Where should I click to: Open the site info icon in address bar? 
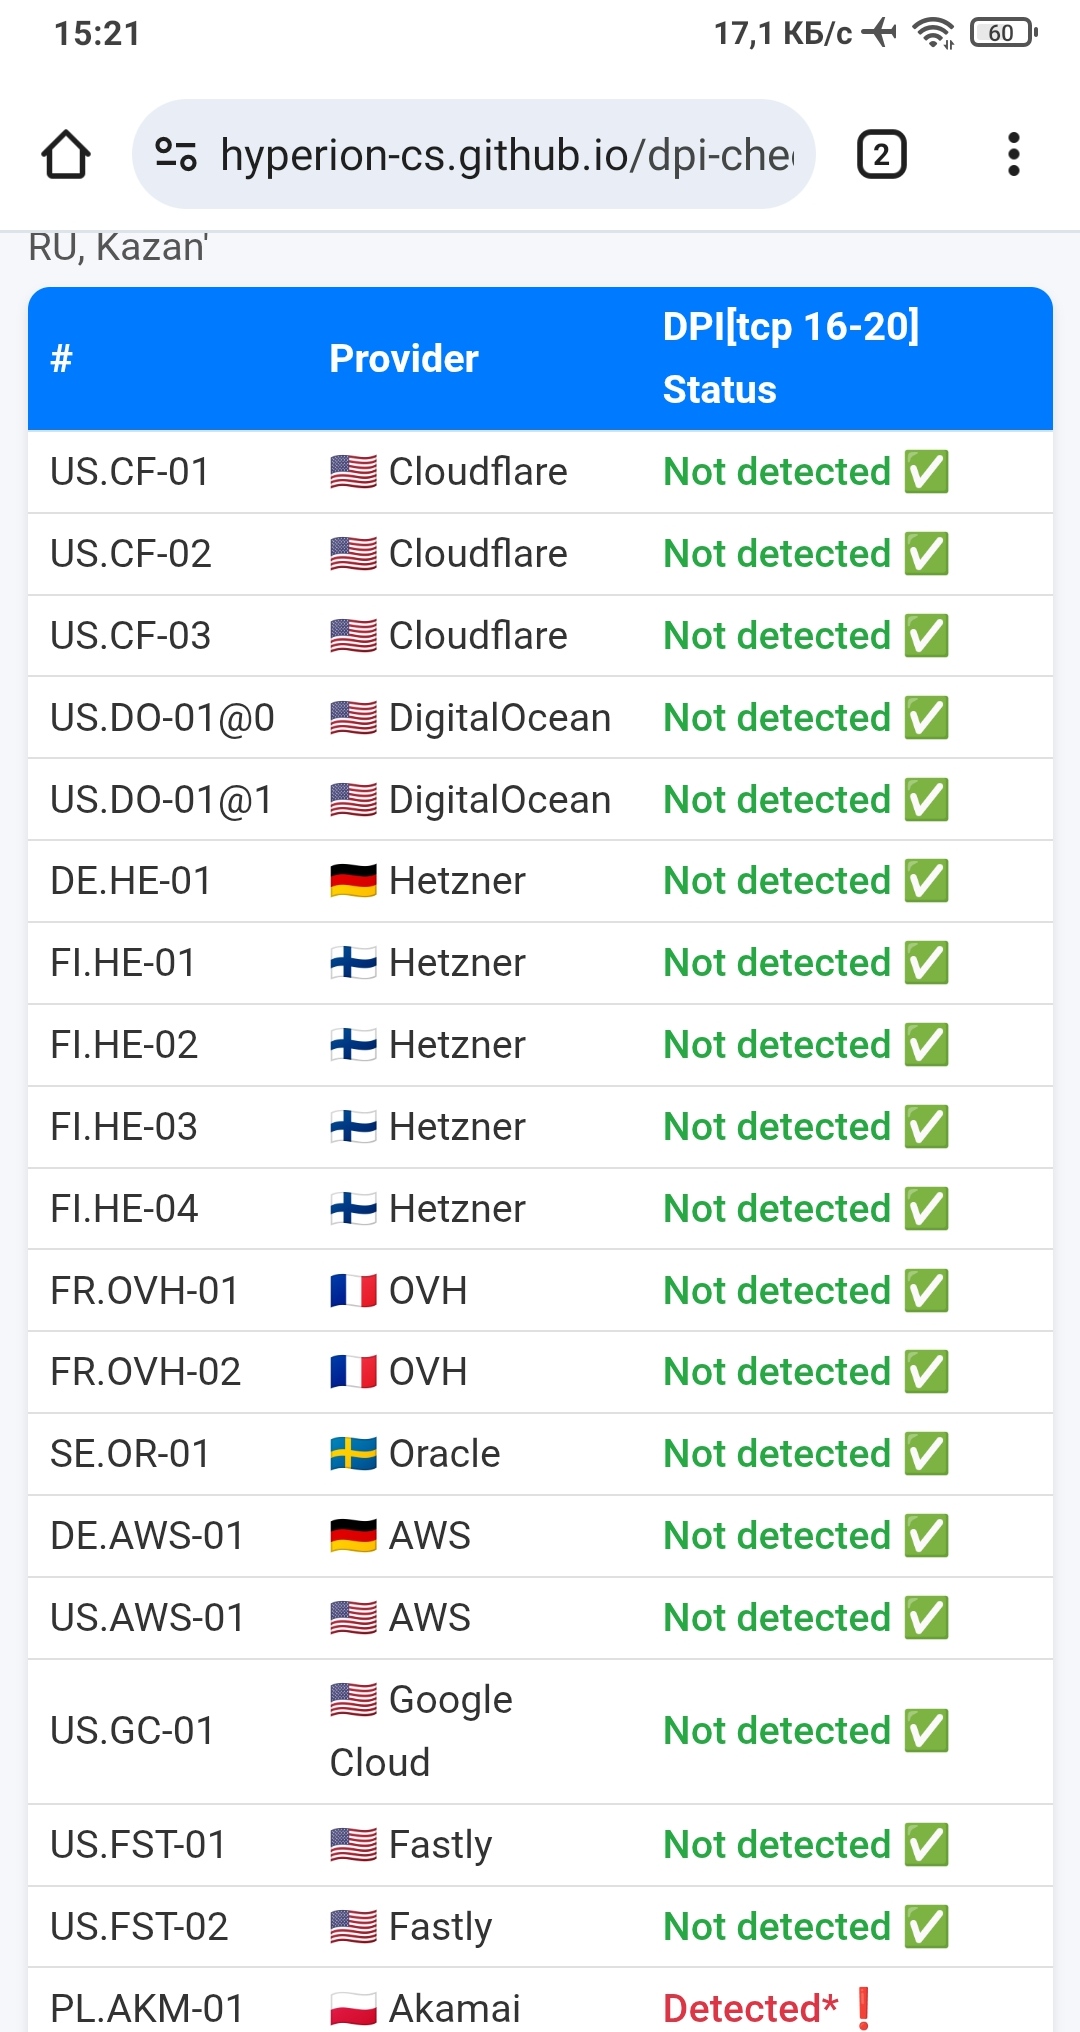click(x=176, y=155)
